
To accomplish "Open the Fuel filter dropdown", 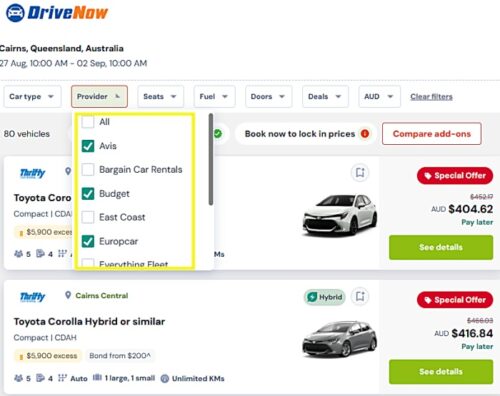I will click(x=215, y=97).
